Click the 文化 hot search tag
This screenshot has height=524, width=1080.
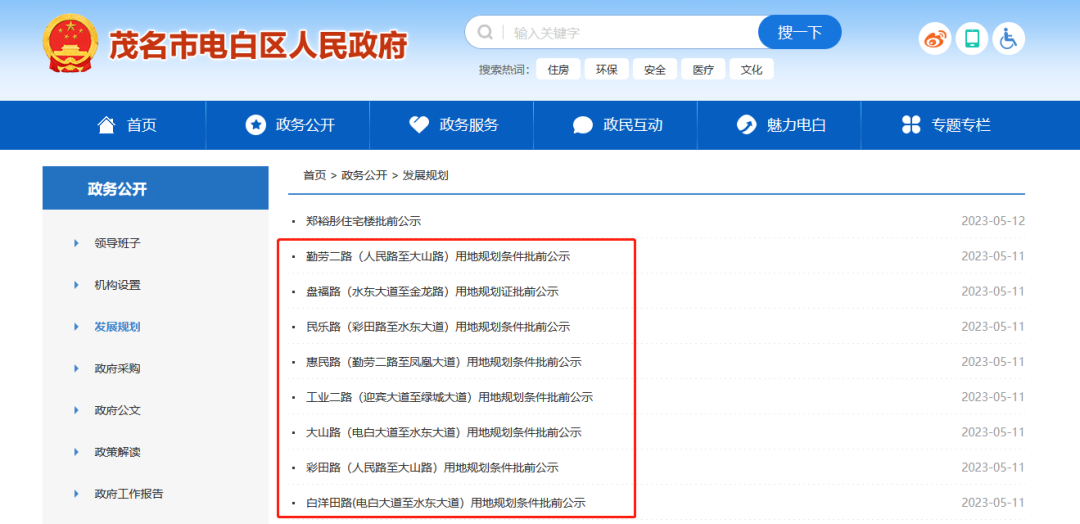751,70
